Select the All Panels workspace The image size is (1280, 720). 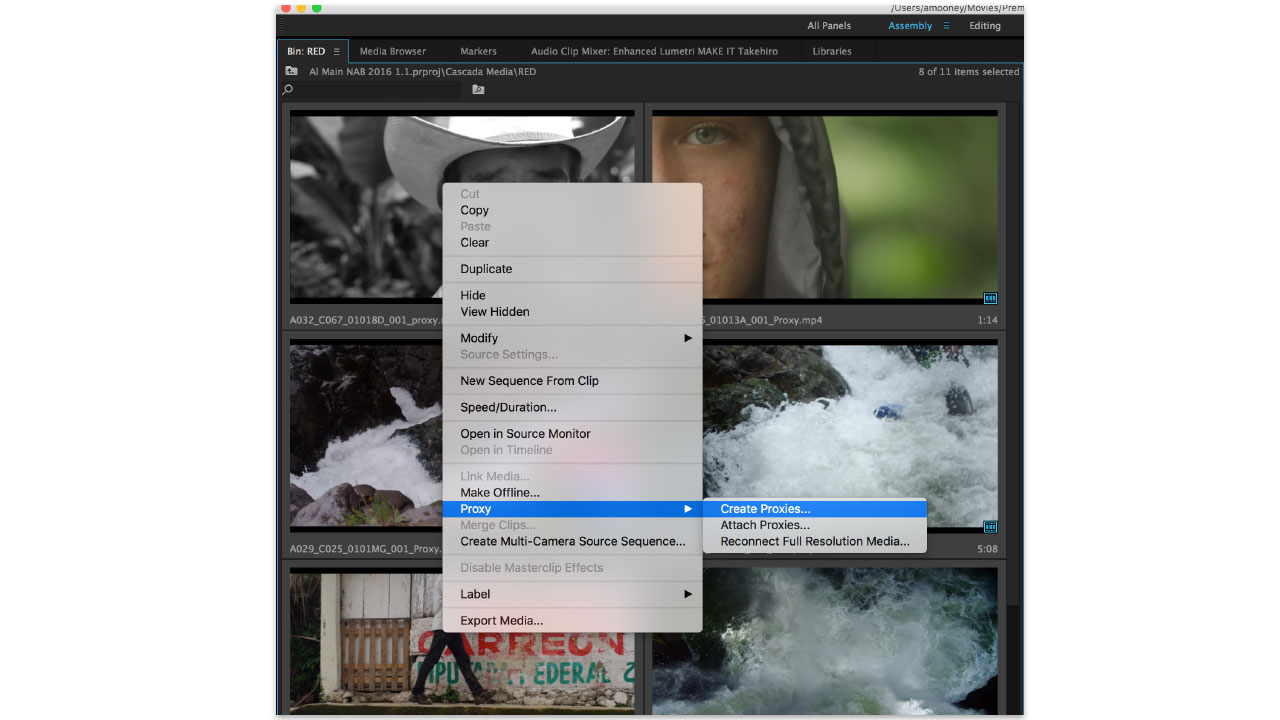(x=829, y=26)
